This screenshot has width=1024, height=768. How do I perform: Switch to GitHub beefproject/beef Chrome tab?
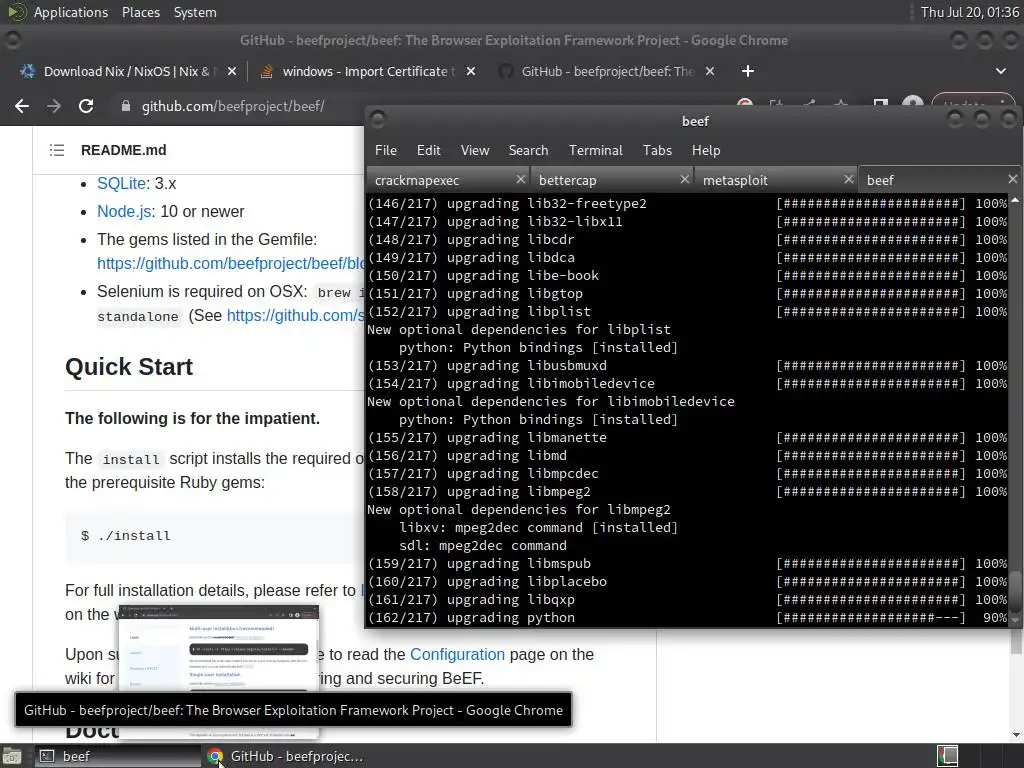606,71
